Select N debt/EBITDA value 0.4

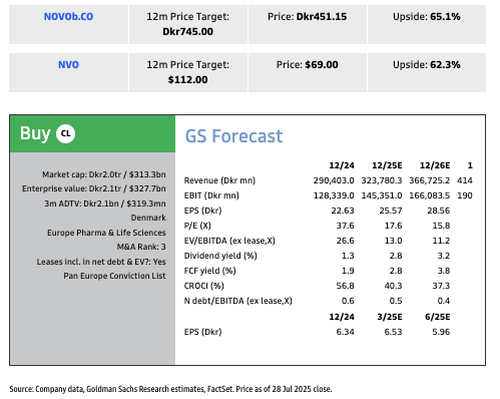(x=444, y=301)
